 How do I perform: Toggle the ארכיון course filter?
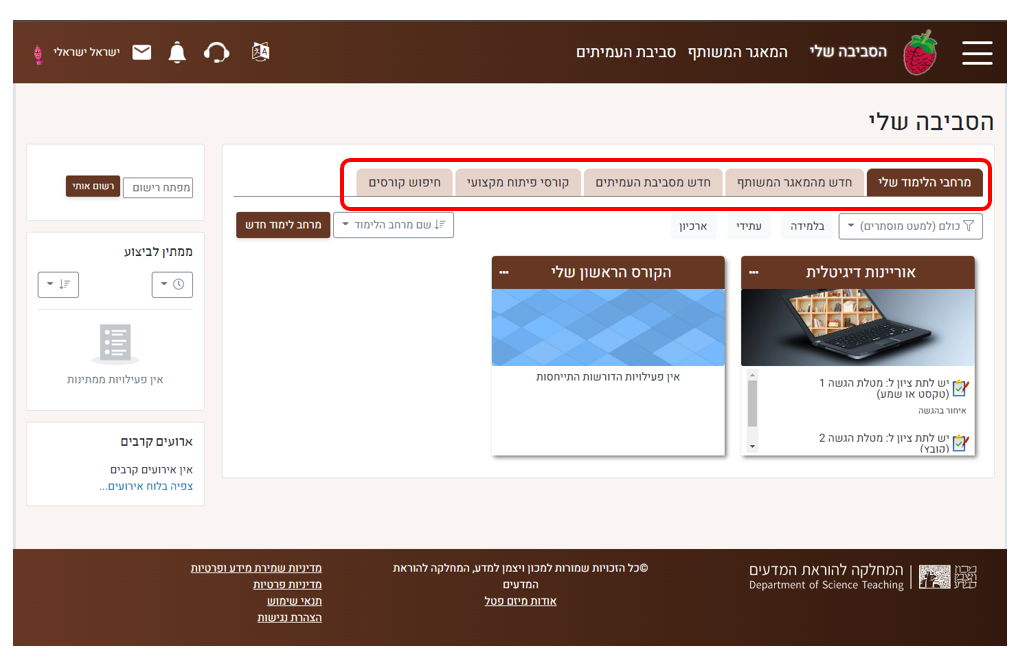click(x=693, y=226)
